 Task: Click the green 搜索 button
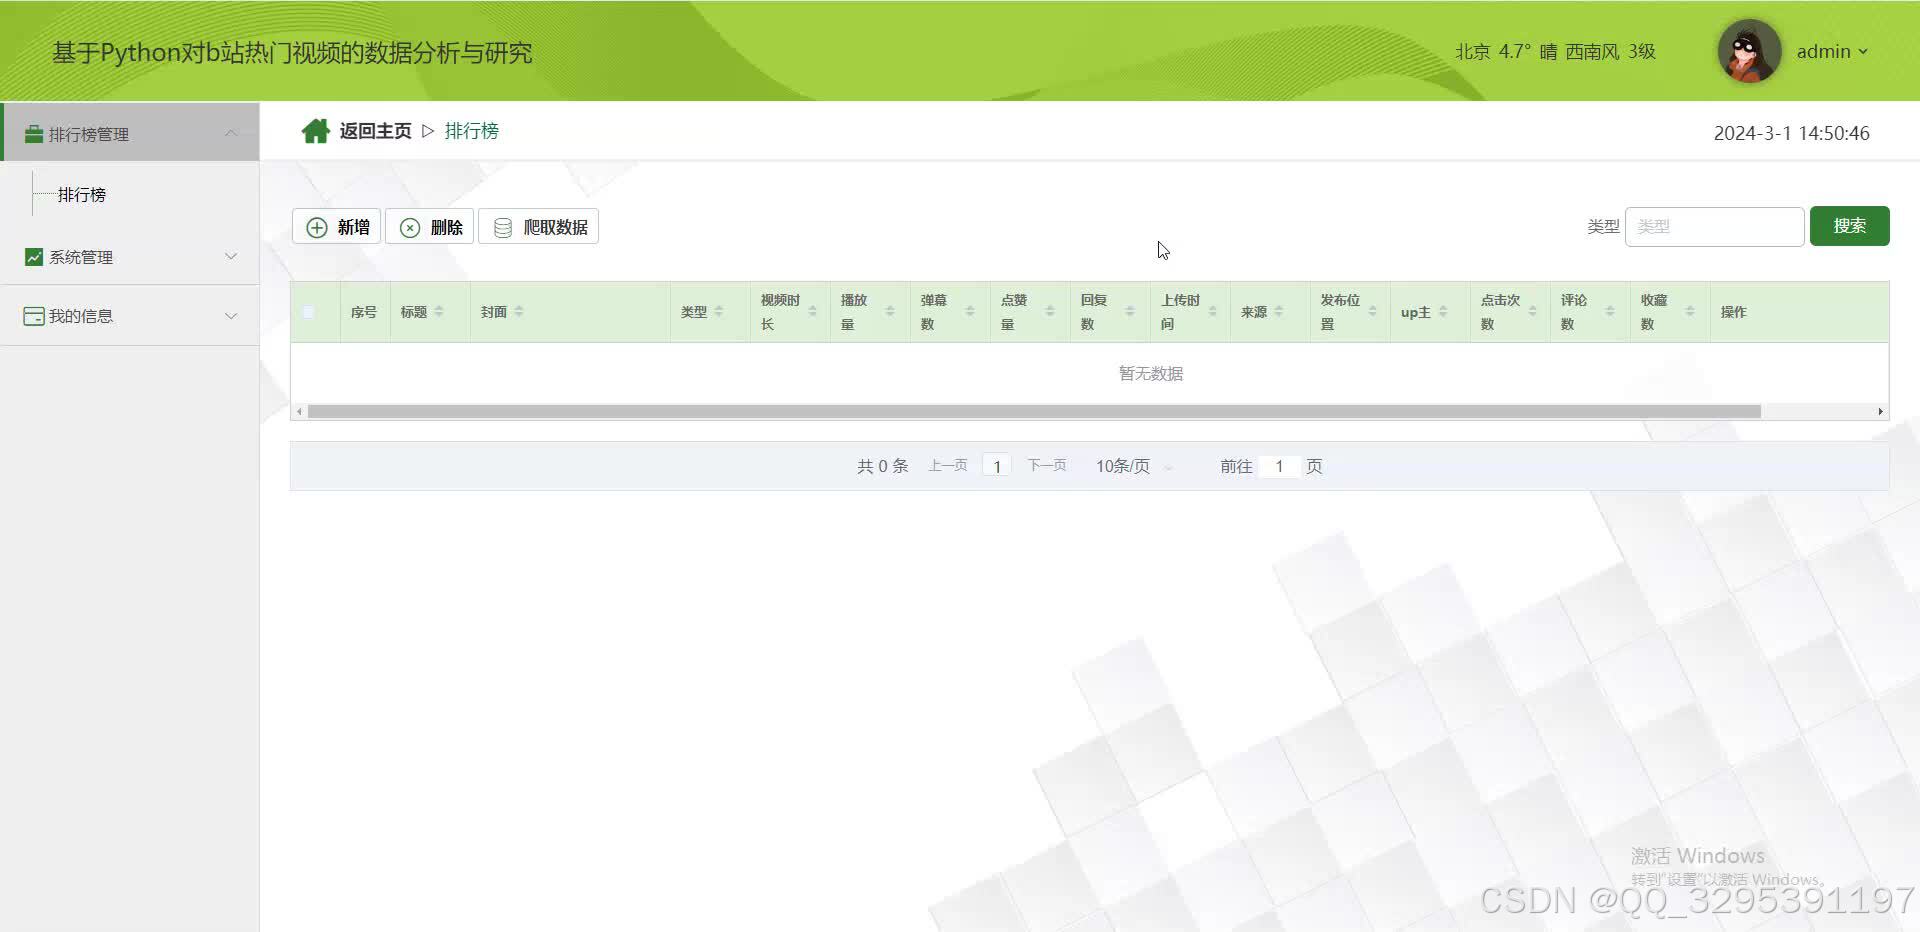(1849, 226)
